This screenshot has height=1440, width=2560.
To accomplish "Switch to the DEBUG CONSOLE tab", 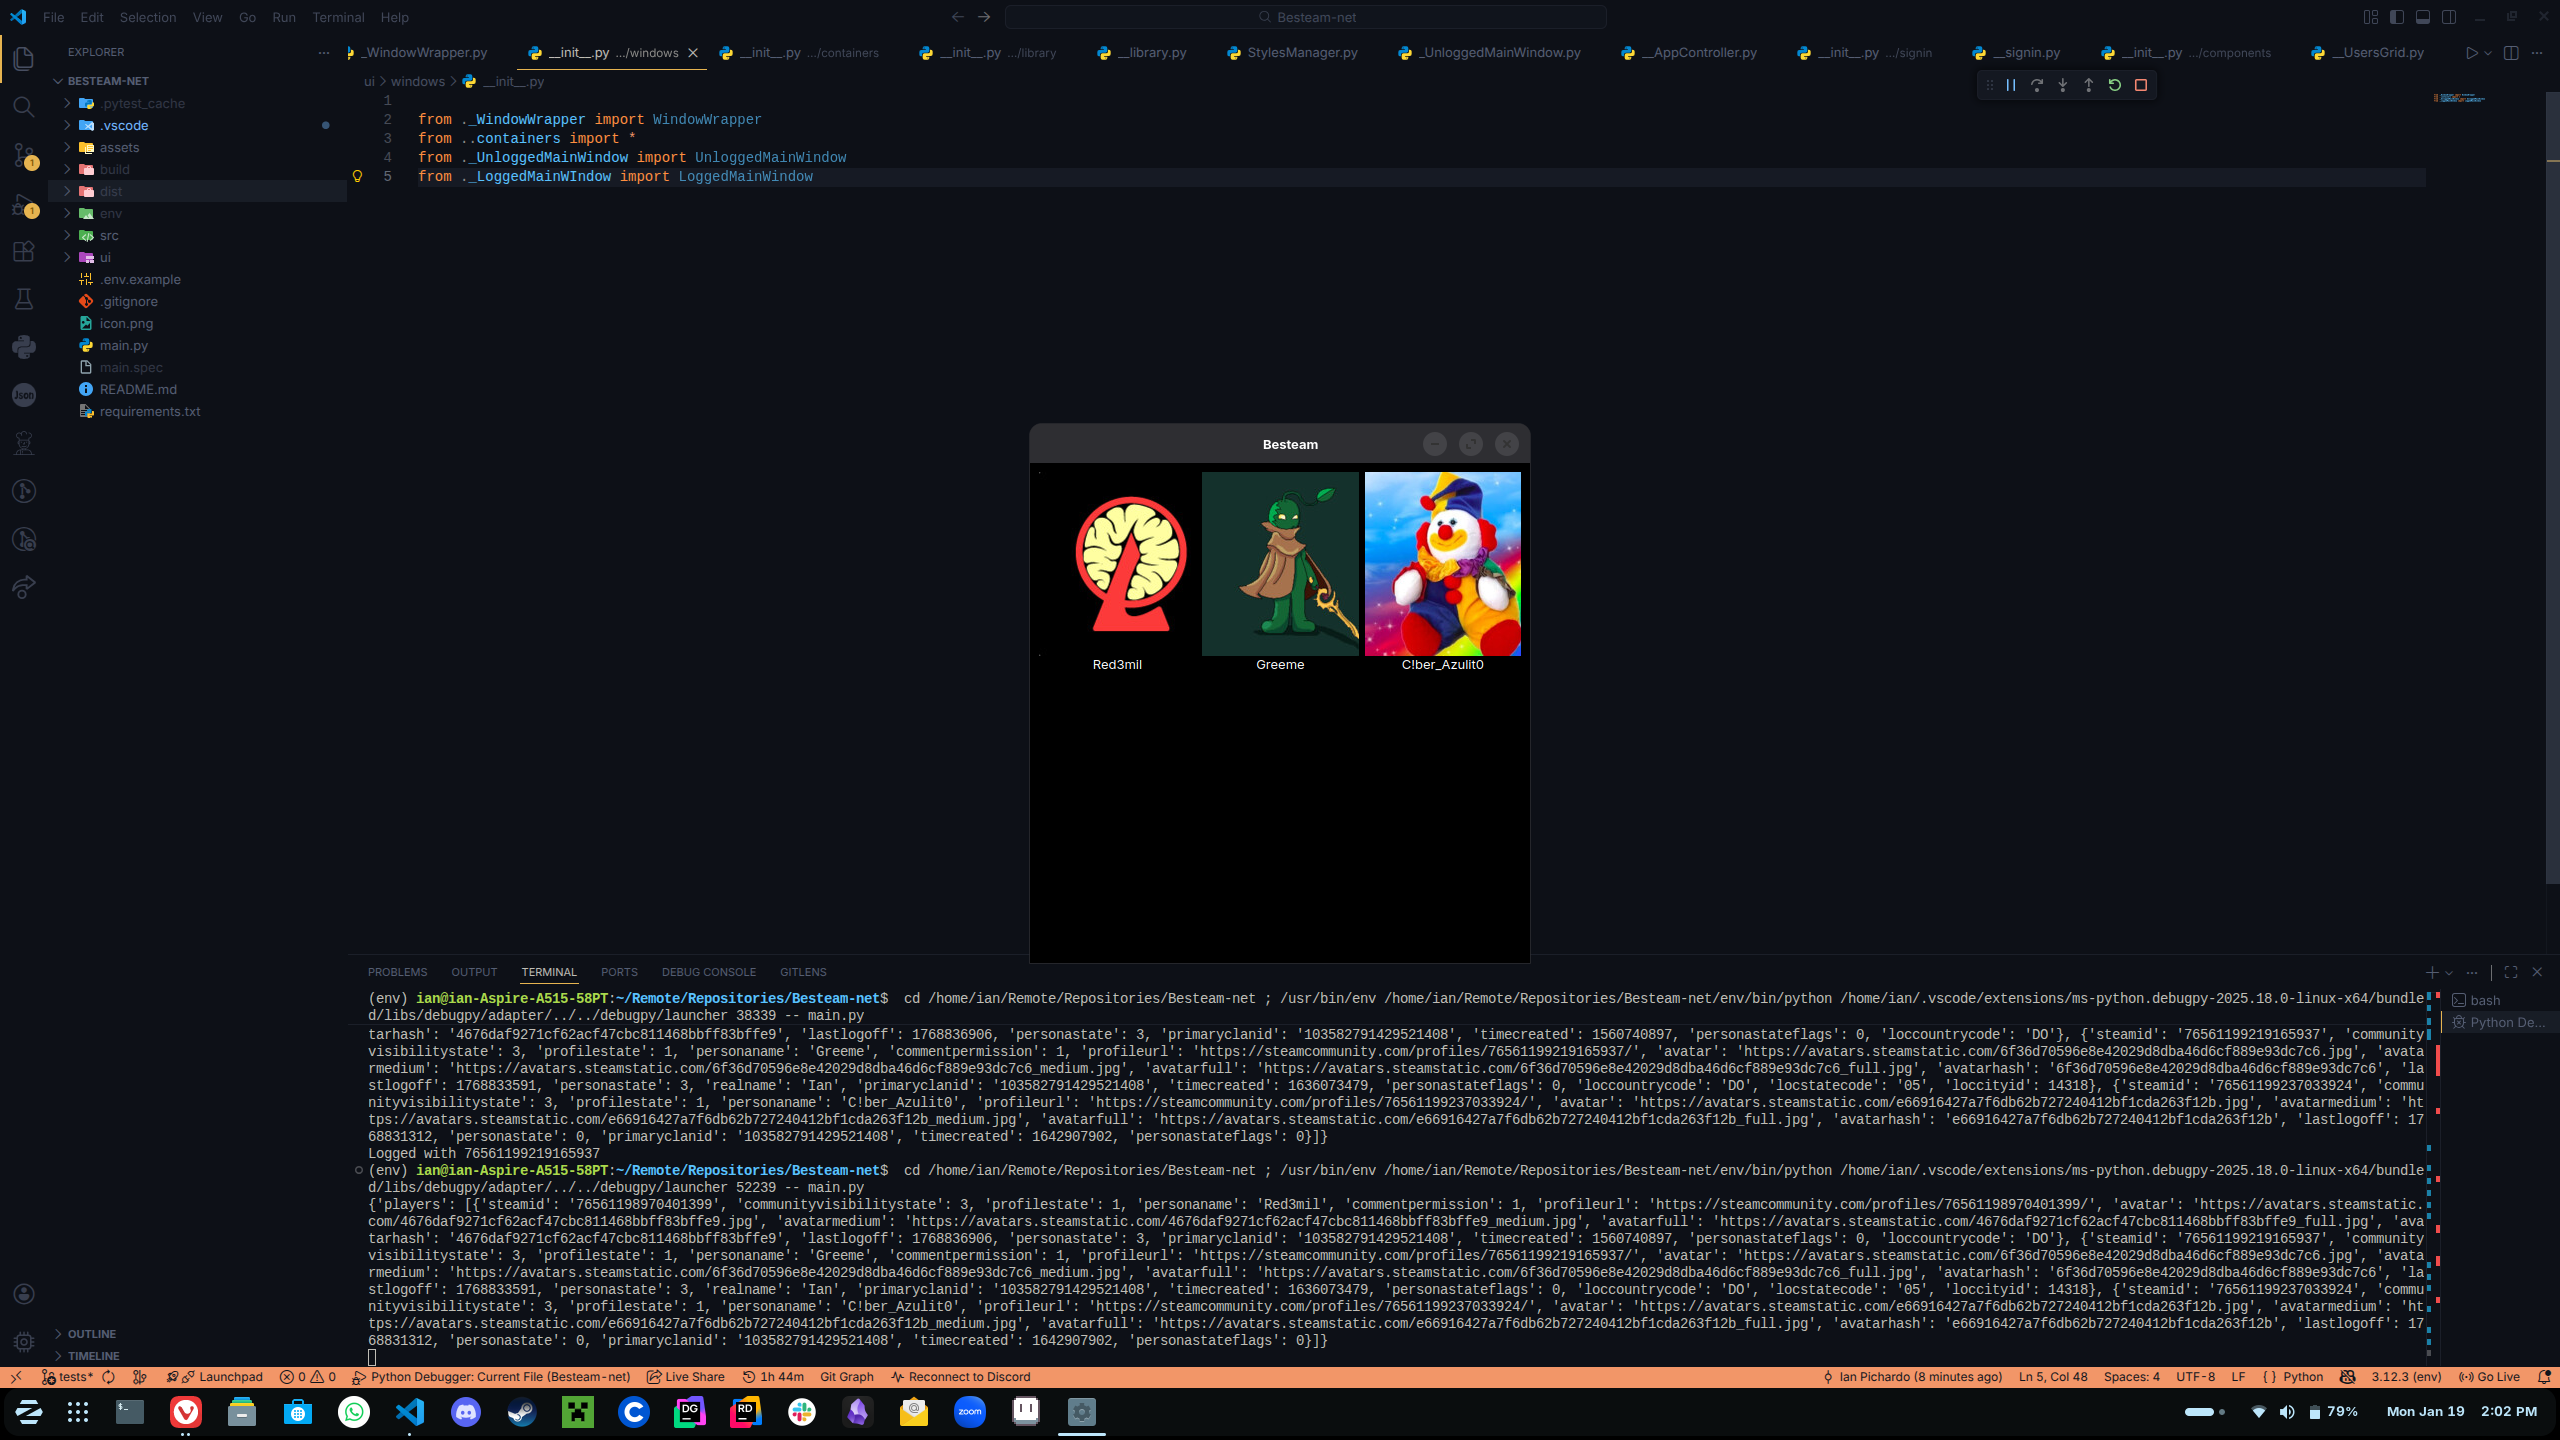I will (x=708, y=972).
